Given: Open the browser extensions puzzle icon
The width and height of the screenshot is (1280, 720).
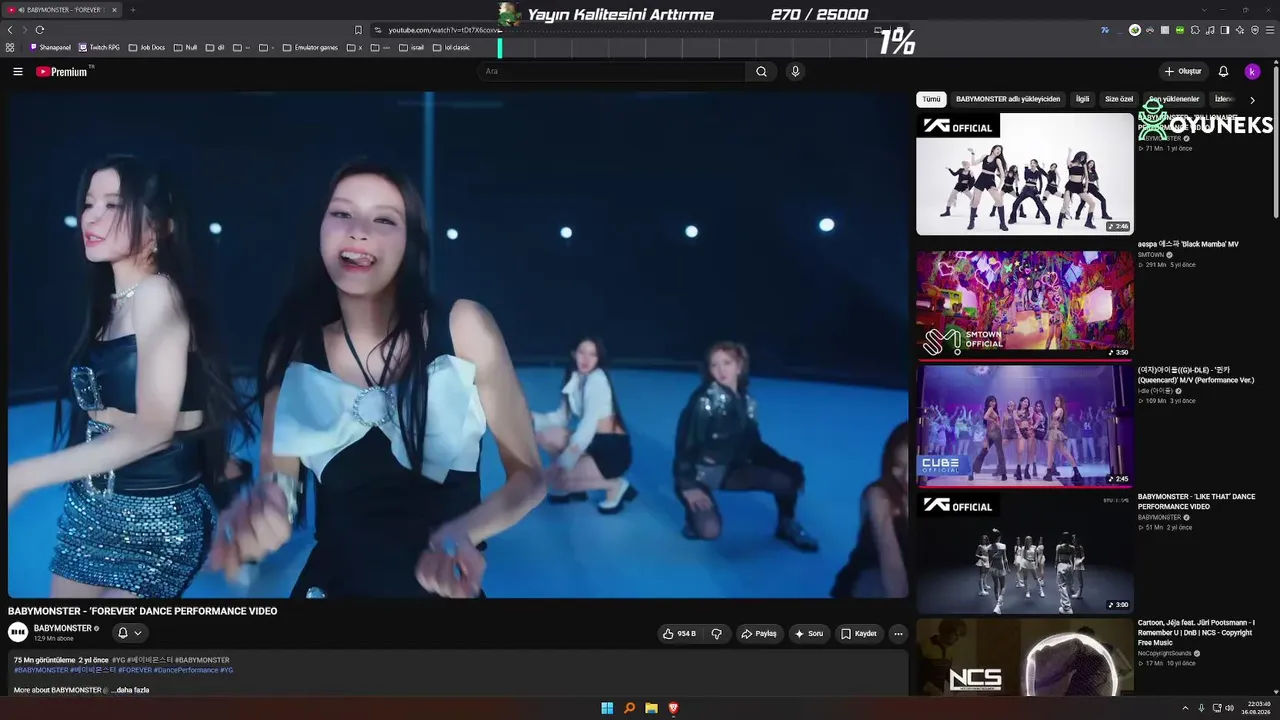Looking at the screenshot, I should click(1195, 30).
